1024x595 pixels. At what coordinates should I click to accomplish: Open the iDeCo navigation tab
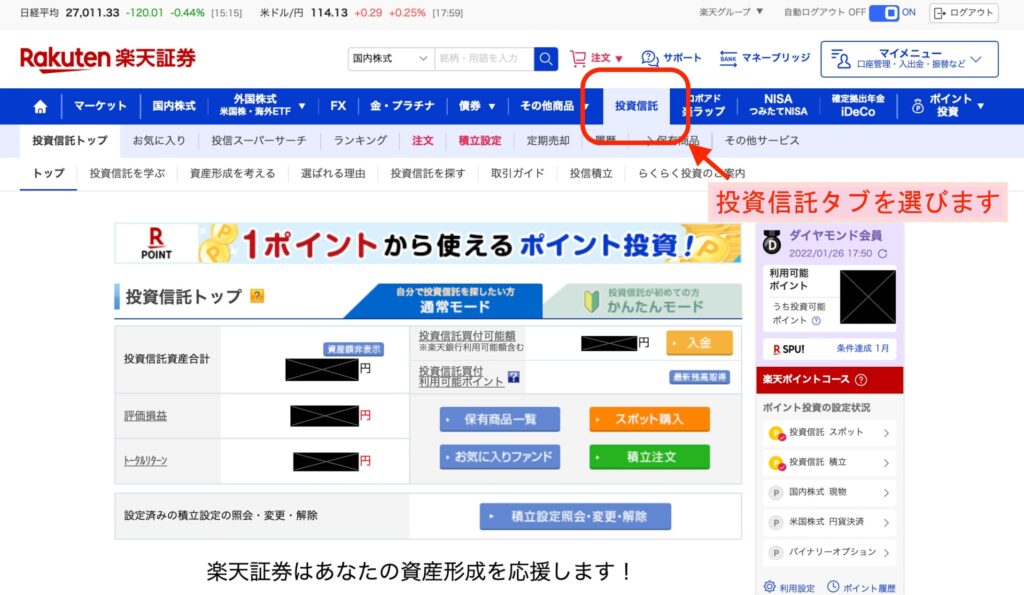(858, 106)
